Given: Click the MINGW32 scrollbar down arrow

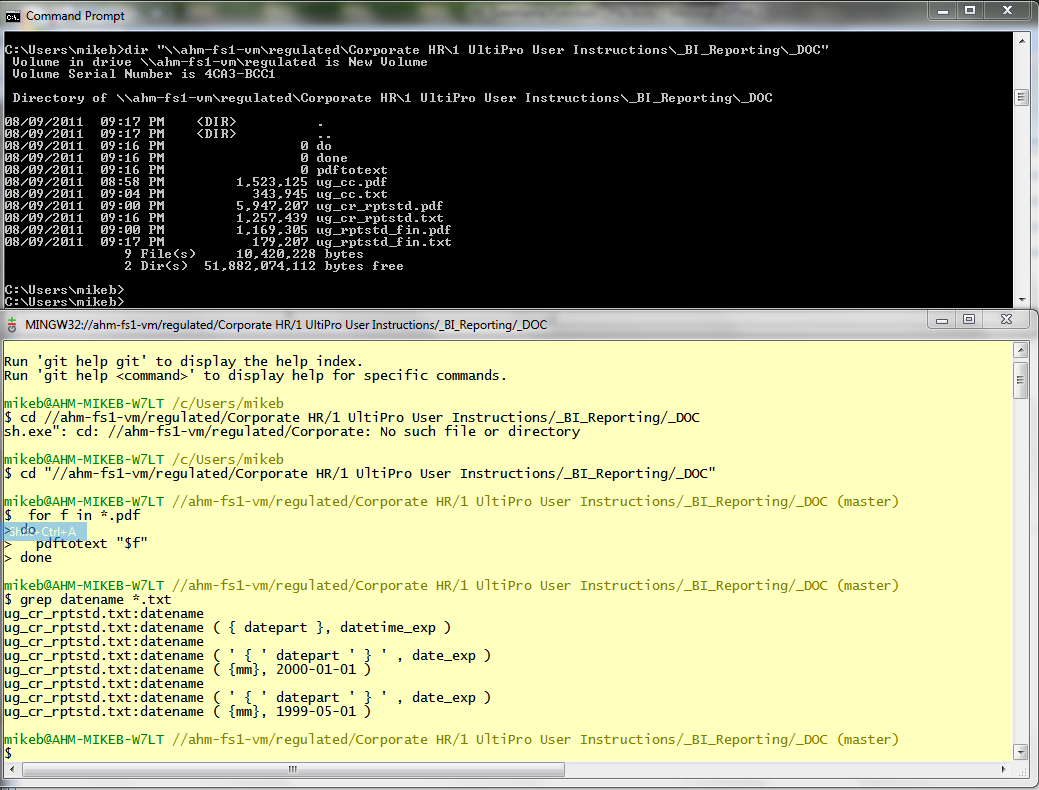Looking at the screenshot, I should 1022,752.
